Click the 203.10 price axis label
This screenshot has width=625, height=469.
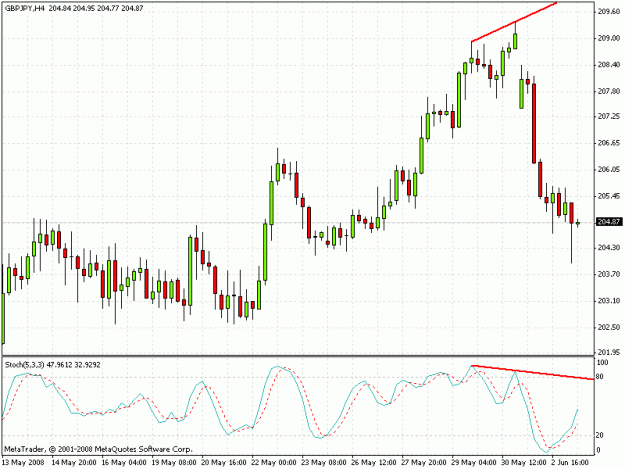click(609, 301)
